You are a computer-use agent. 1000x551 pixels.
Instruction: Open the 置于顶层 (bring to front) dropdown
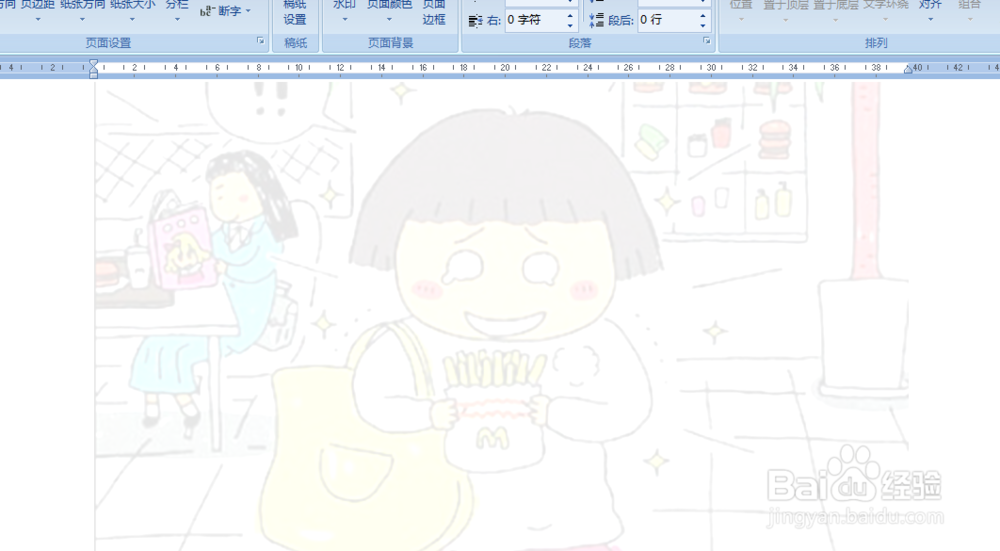(x=786, y=11)
